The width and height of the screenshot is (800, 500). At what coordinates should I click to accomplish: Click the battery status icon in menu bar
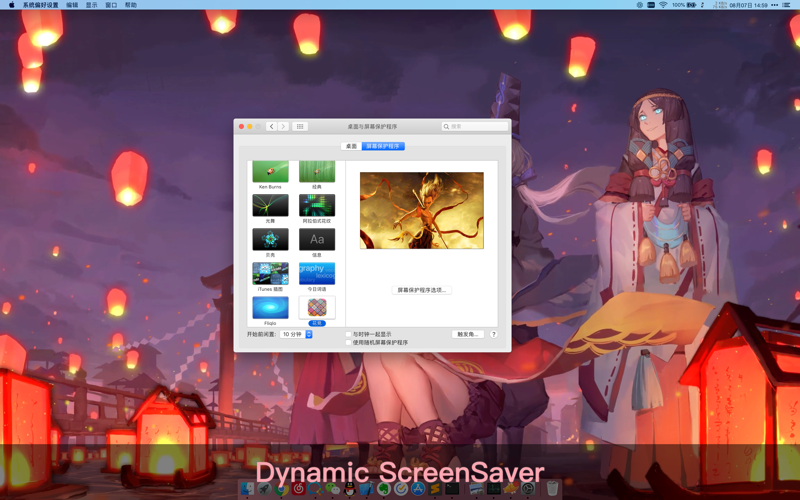point(691,5)
